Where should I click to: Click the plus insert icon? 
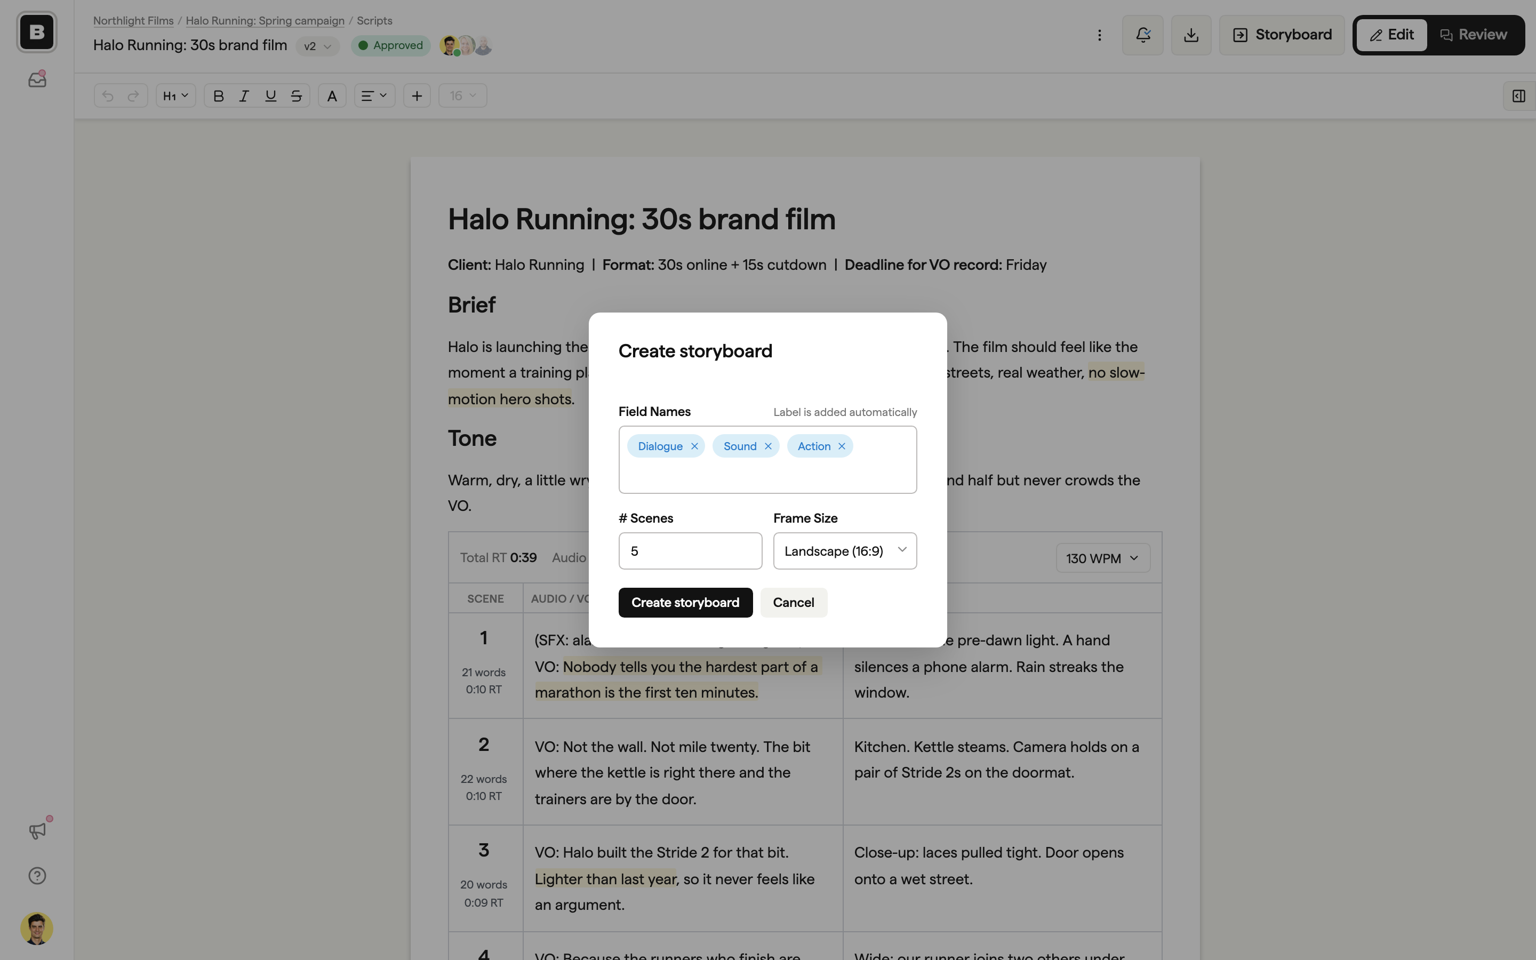click(417, 96)
